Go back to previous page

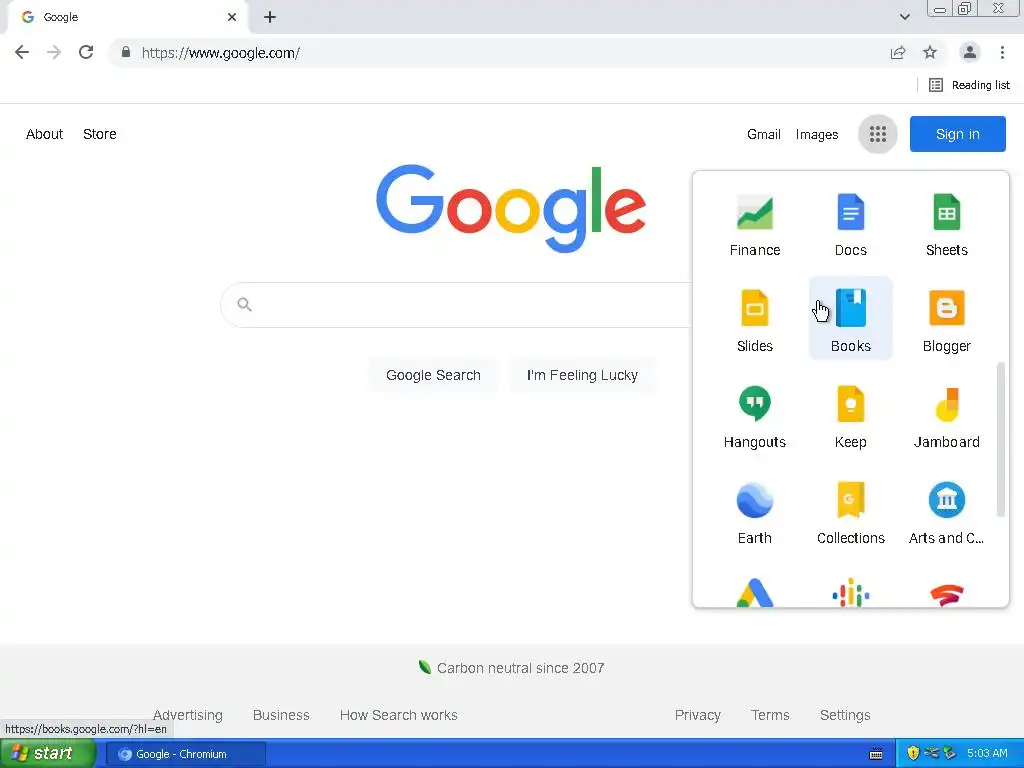coord(22,52)
